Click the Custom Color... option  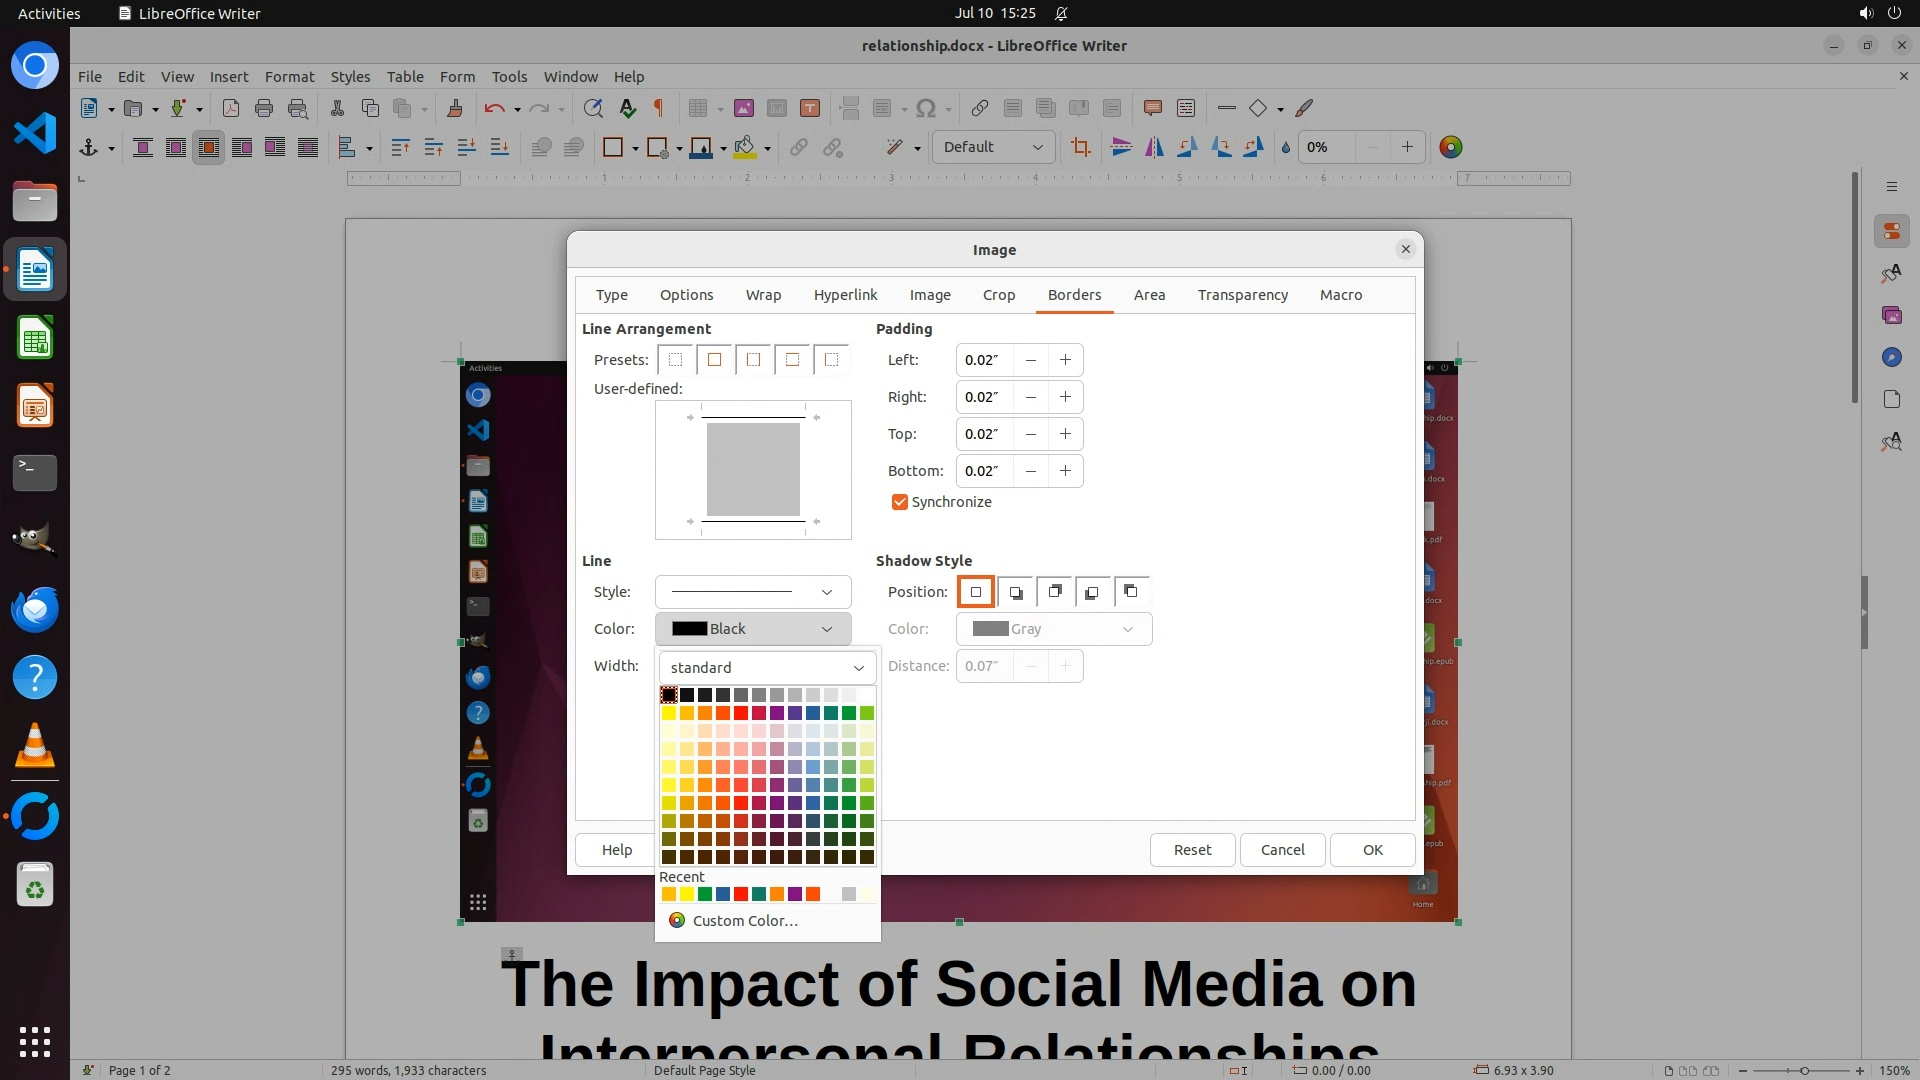(744, 921)
